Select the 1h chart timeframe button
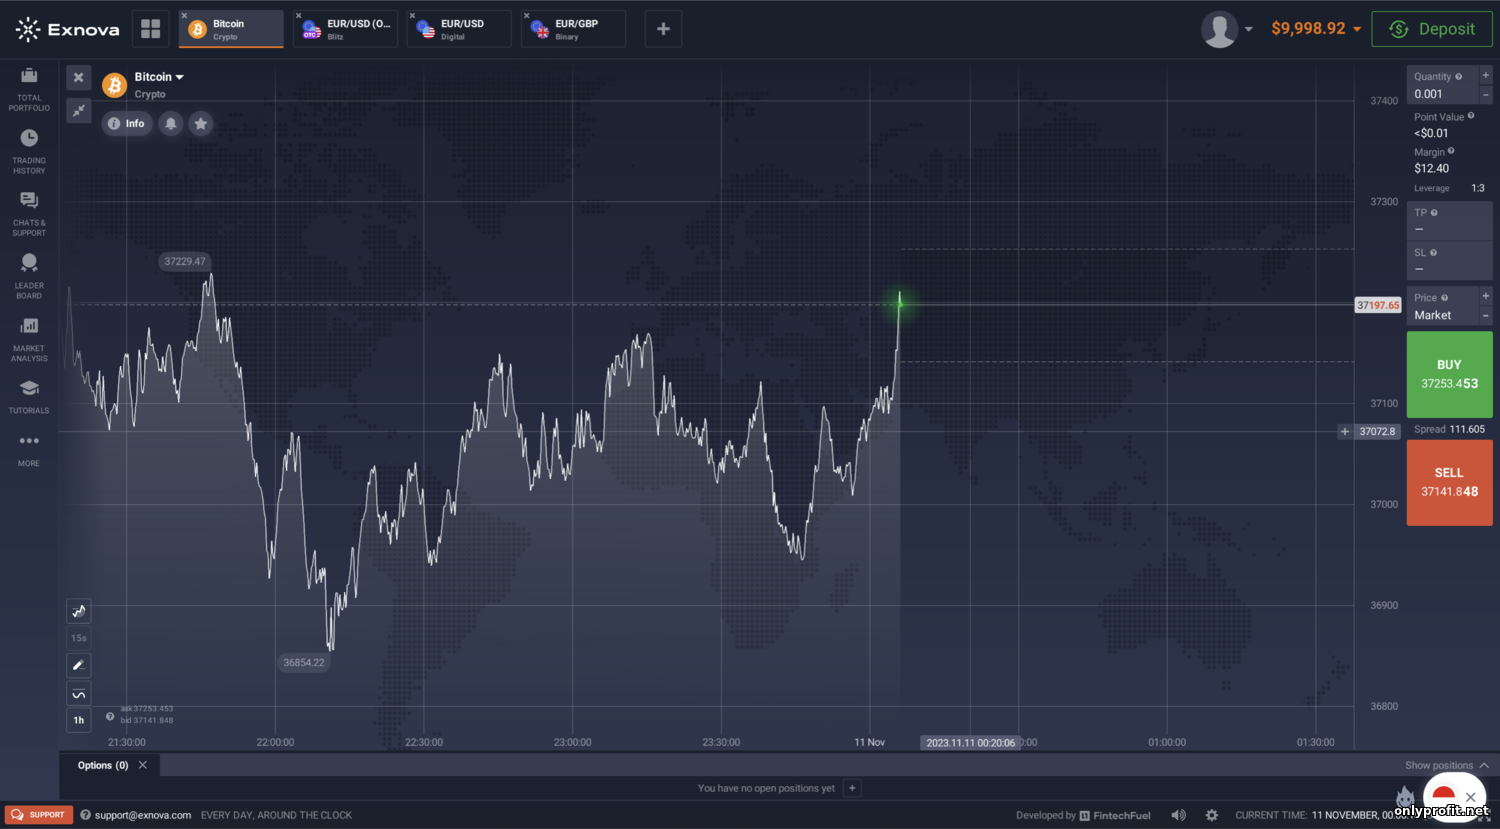The width and height of the screenshot is (1500, 829). coord(79,720)
